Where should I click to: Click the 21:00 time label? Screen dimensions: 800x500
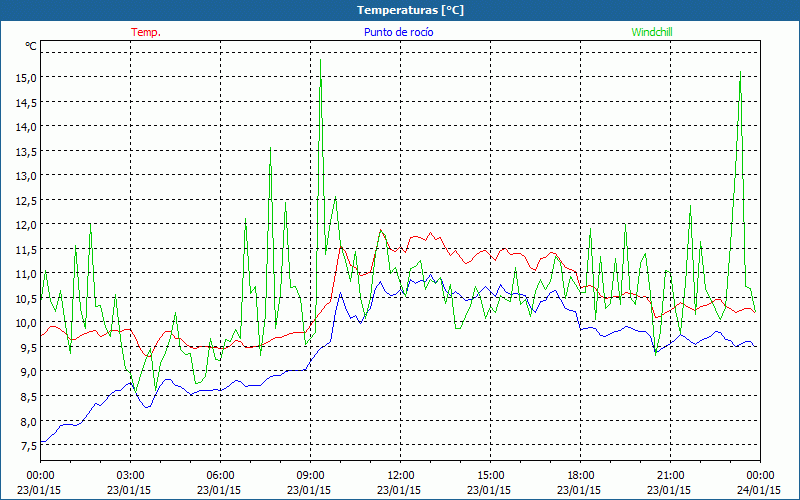[x=670, y=476]
